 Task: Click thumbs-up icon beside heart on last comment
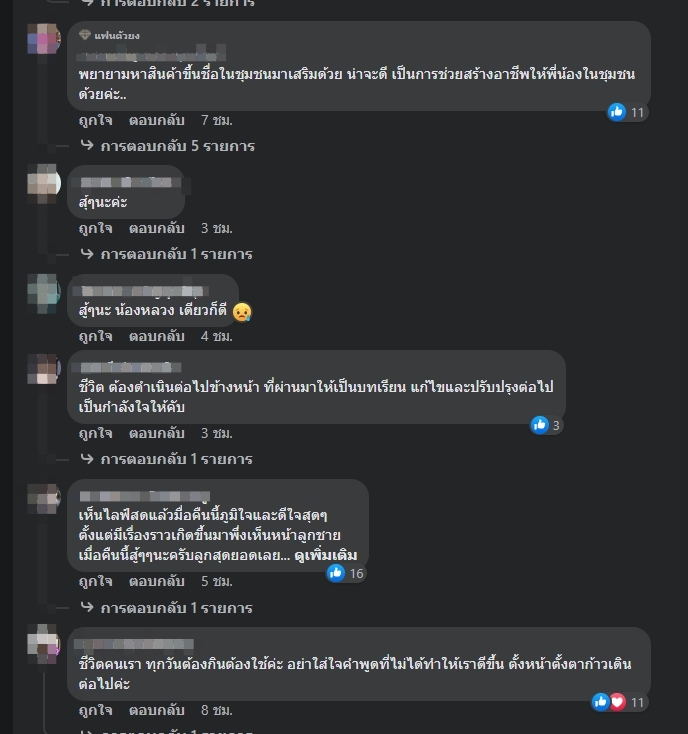[x=601, y=702]
